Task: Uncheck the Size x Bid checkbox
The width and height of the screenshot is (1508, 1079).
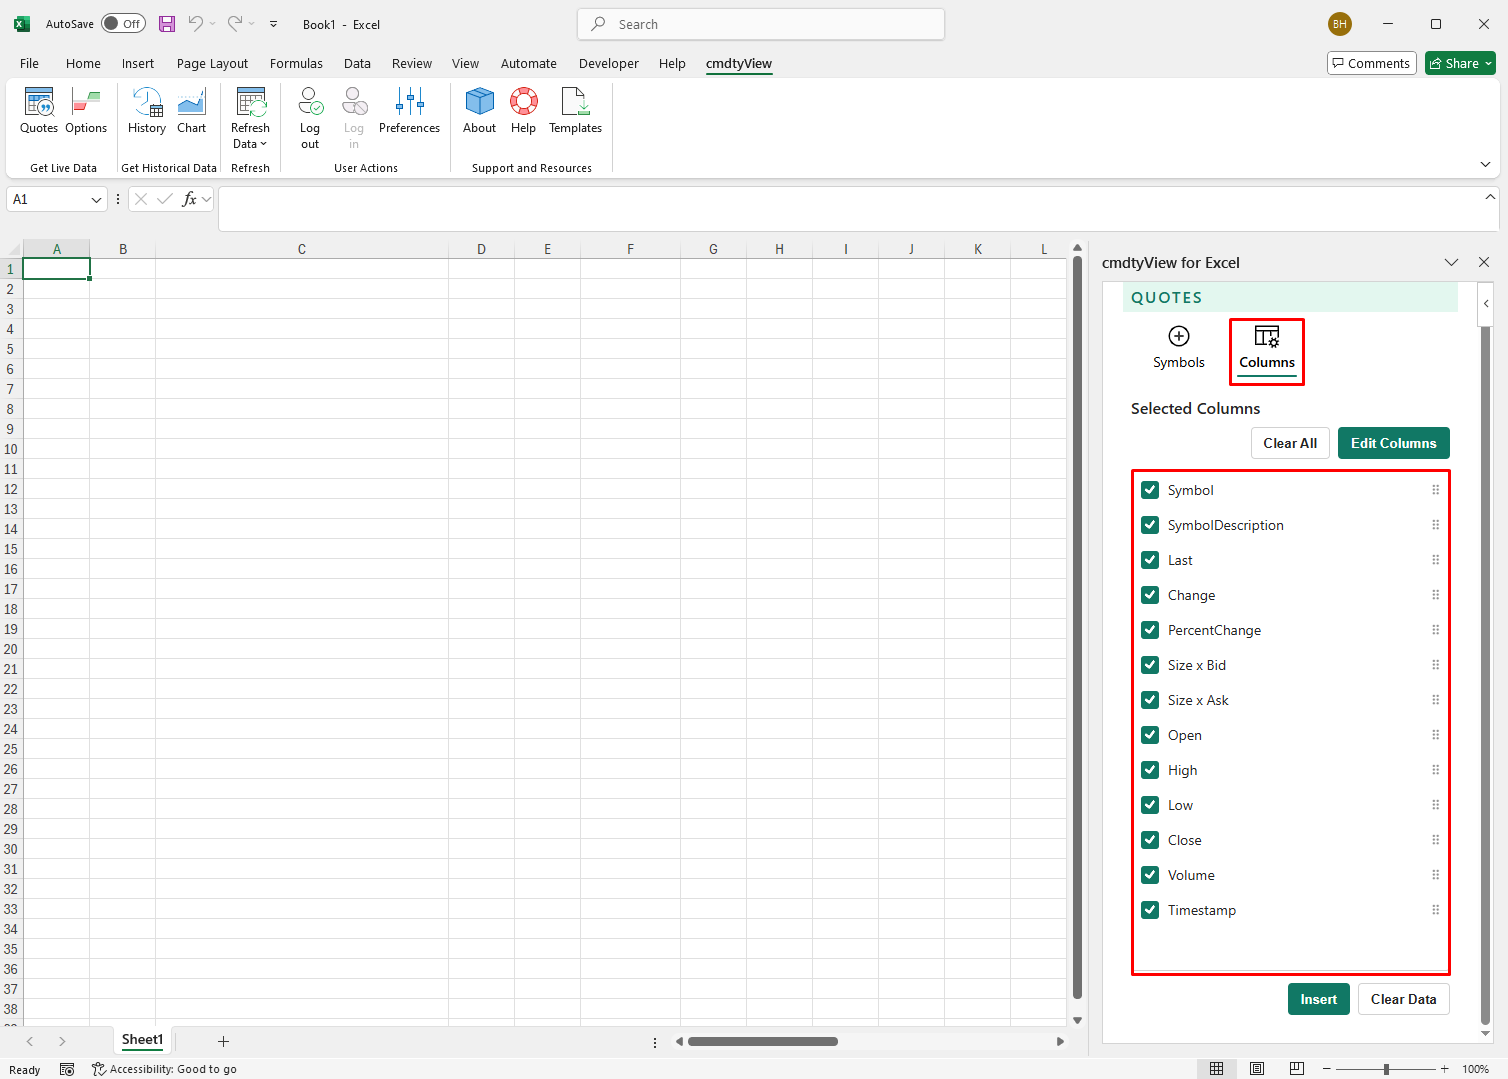Action: click(1150, 665)
